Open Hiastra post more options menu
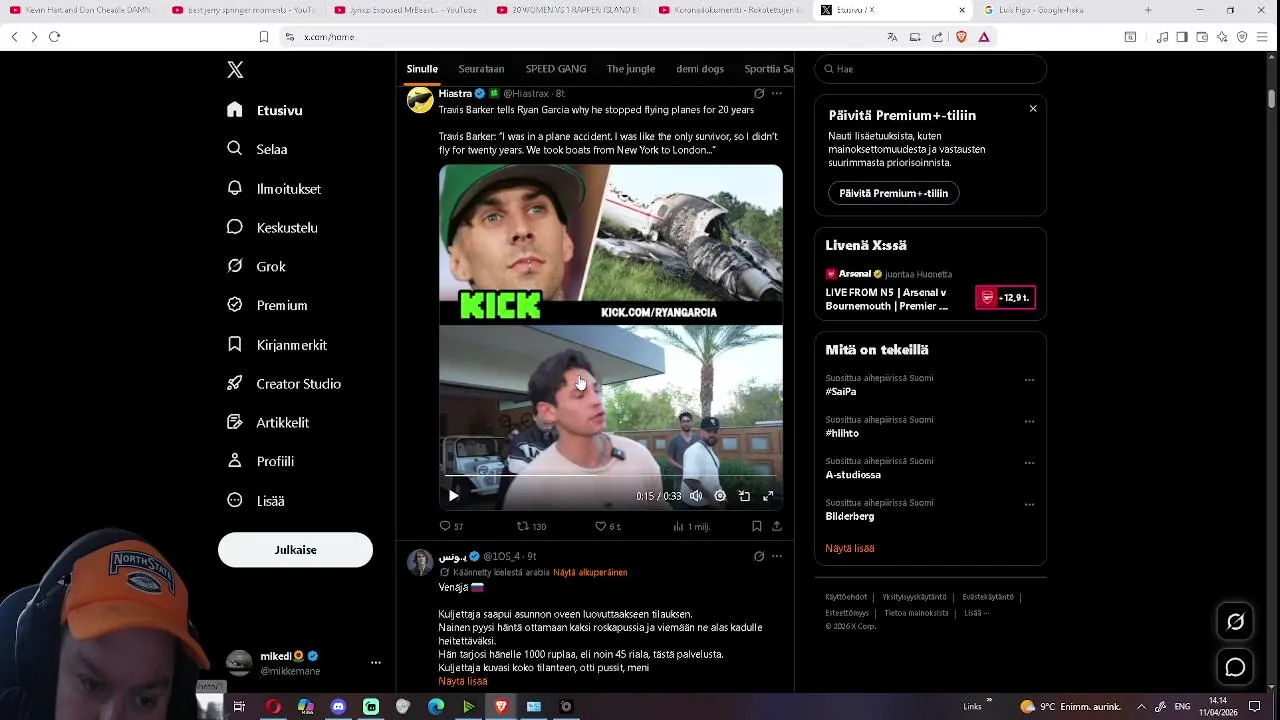Viewport: 1280px width, 720px height. [777, 94]
